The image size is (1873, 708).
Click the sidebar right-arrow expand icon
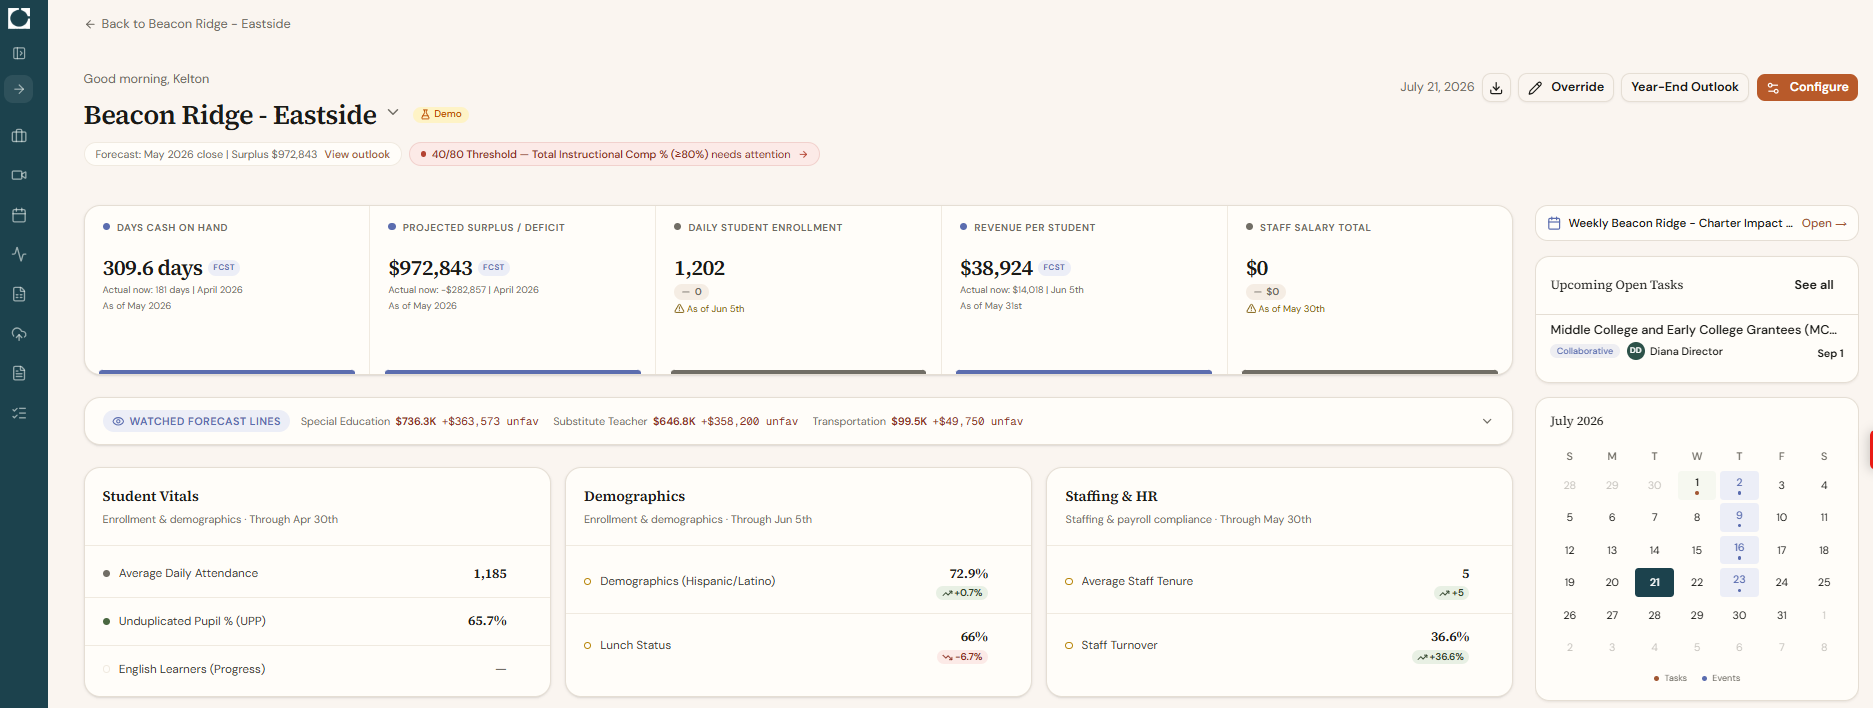click(19, 89)
